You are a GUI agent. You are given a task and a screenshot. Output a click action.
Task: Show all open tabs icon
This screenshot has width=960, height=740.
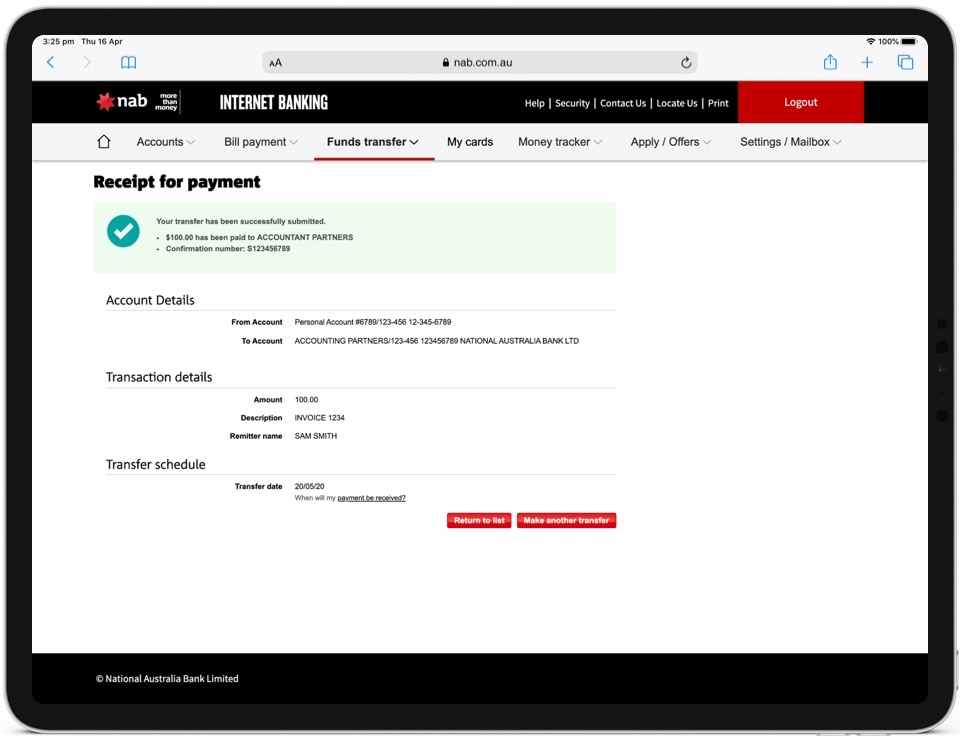pyautogui.click(x=905, y=62)
